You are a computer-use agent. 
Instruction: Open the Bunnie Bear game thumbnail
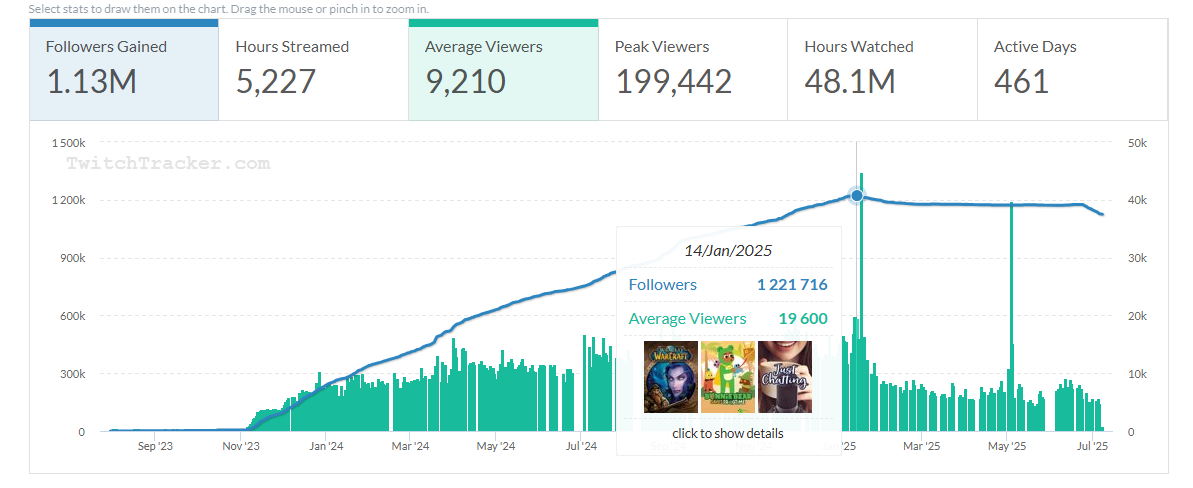click(727, 377)
